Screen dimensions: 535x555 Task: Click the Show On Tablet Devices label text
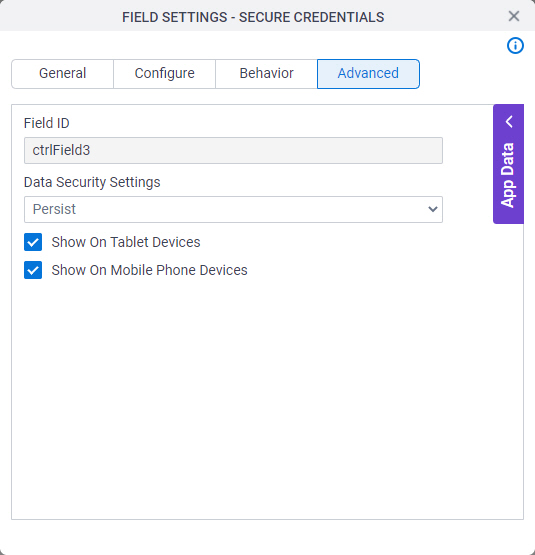click(126, 242)
